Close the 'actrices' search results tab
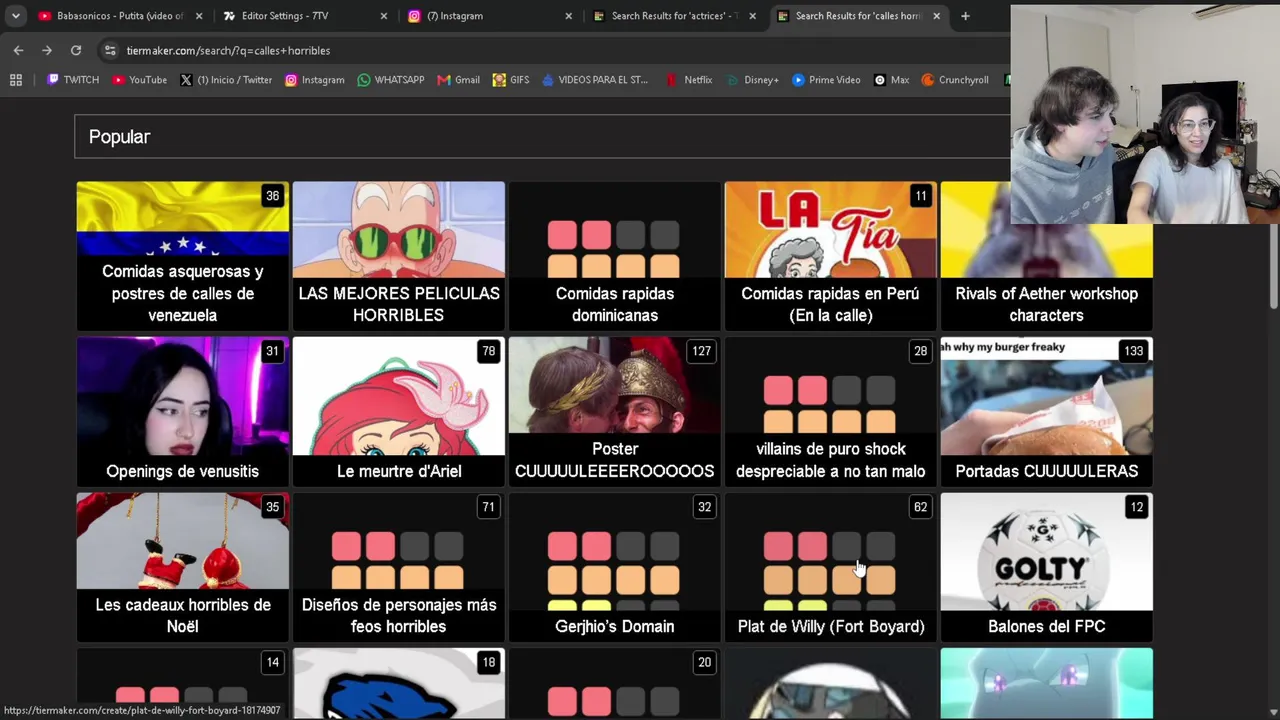The width and height of the screenshot is (1280, 720). 753,16
